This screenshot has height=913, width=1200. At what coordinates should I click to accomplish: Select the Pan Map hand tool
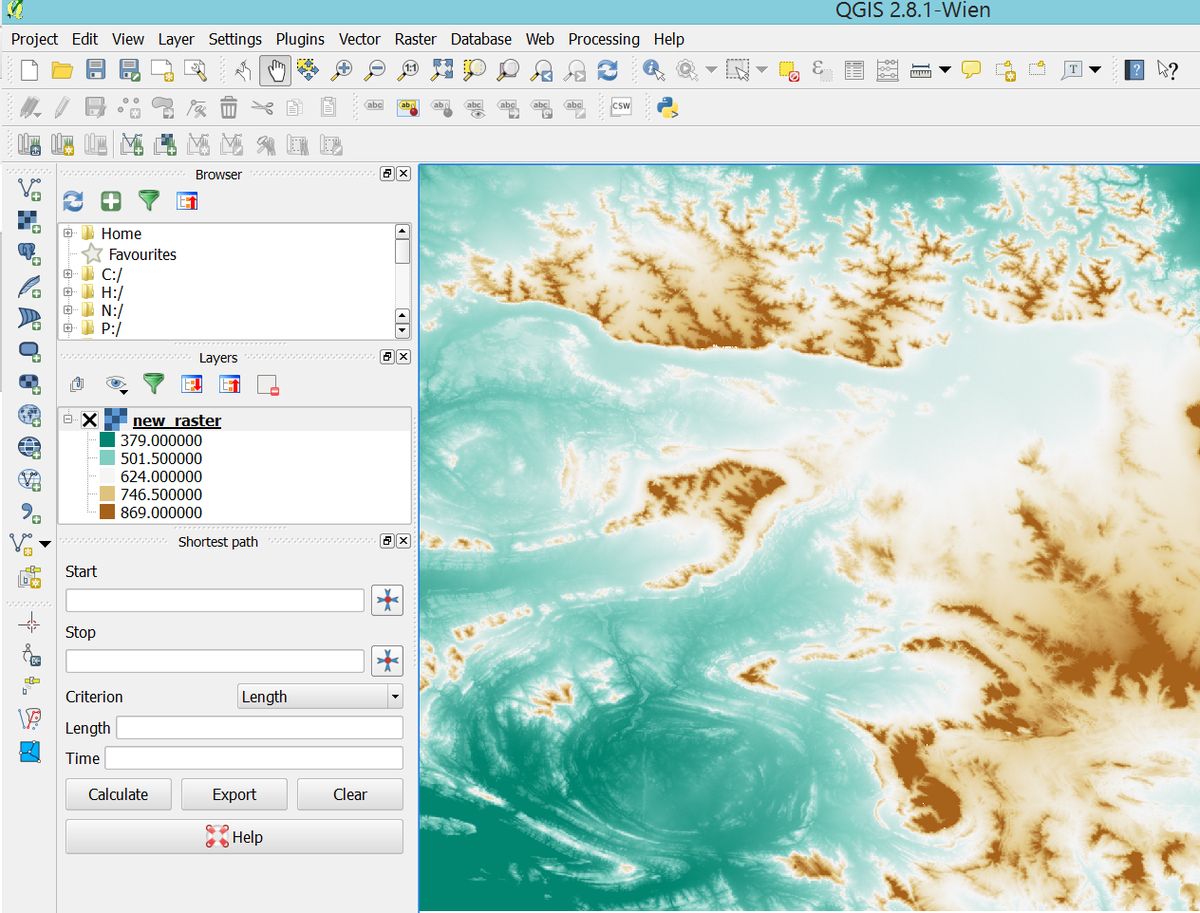coord(275,70)
